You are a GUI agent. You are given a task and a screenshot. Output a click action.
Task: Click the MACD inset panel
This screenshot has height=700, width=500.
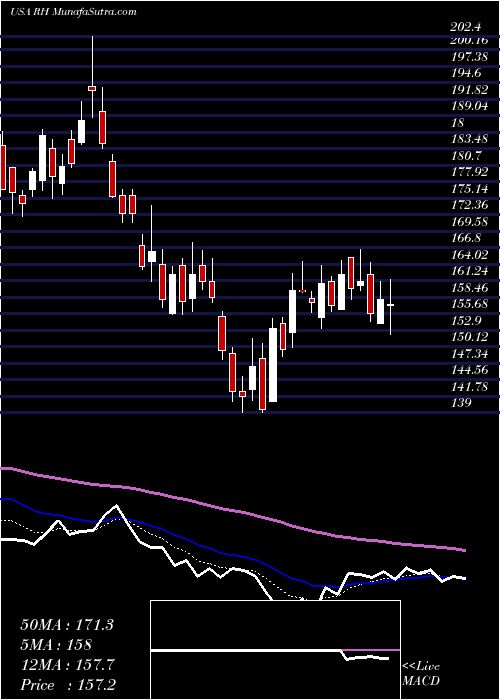pyautogui.click(x=275, y=650)
